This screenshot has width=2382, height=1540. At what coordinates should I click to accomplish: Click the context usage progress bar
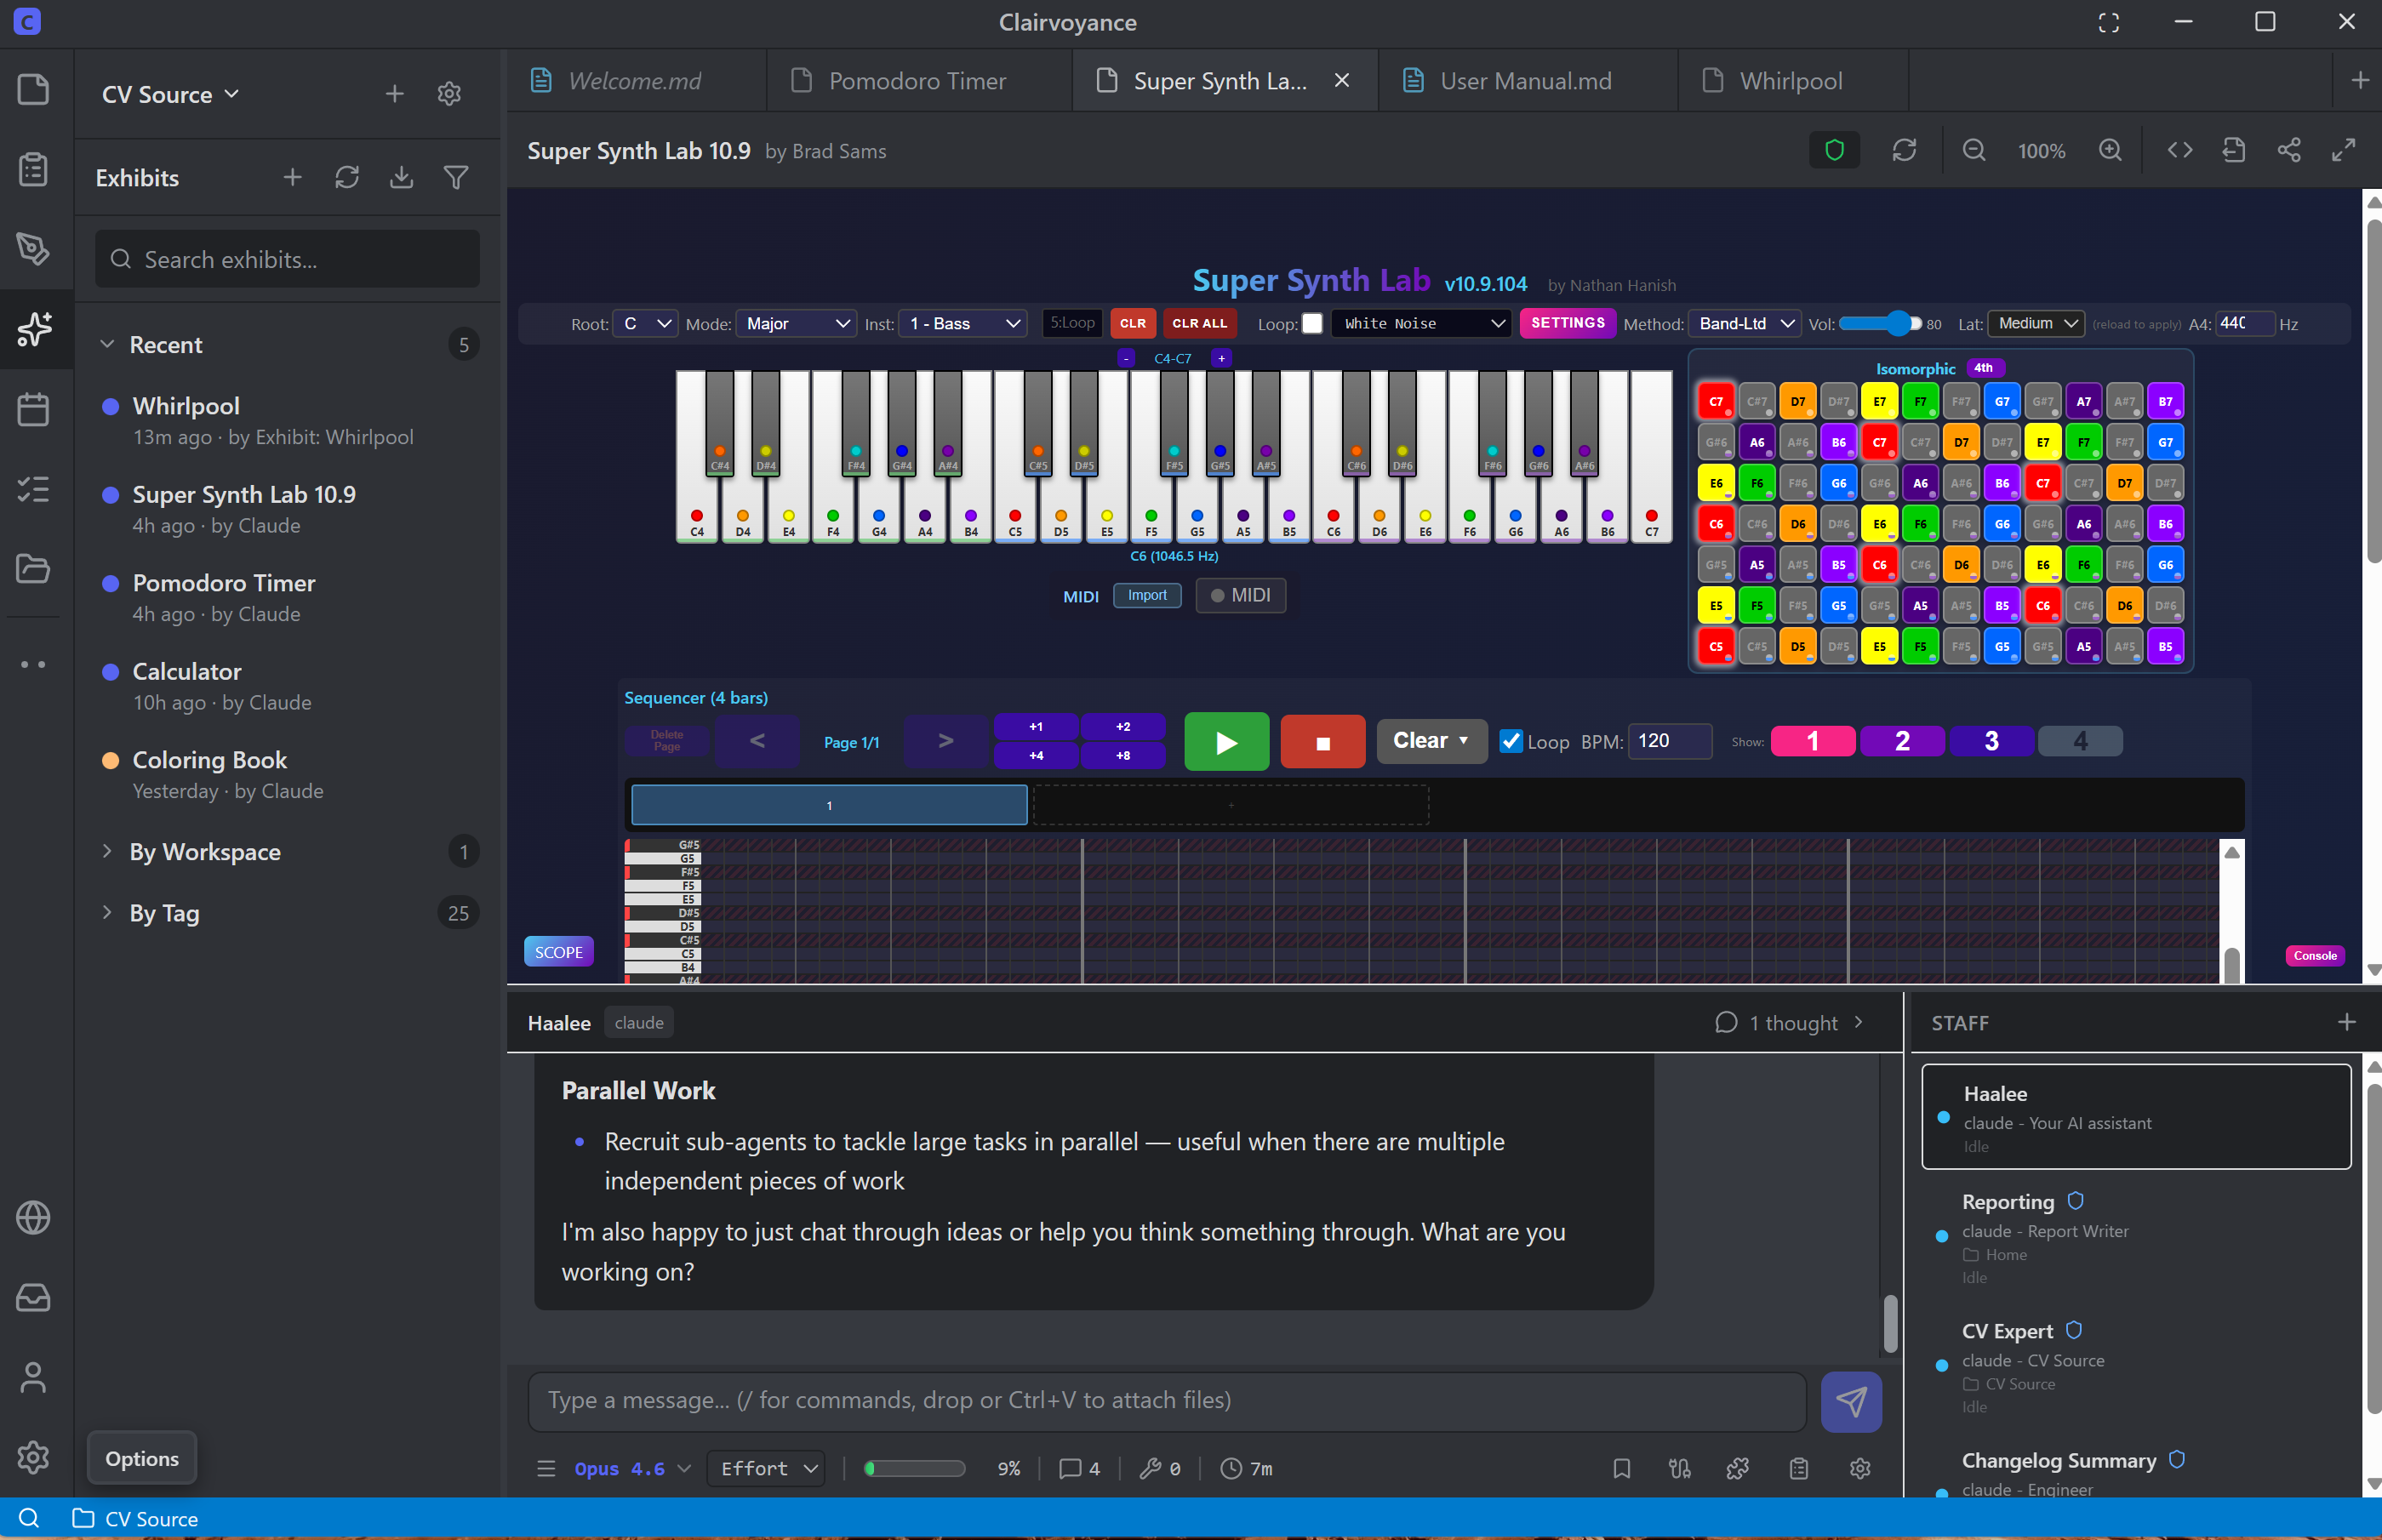pyautogui.click(x=914, y=1468)
